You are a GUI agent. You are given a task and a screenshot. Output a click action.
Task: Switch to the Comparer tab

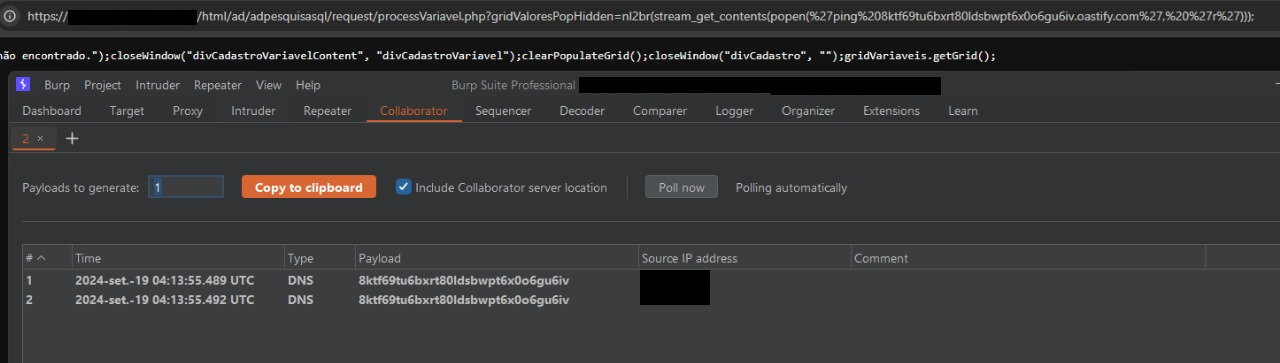(660, 111)
